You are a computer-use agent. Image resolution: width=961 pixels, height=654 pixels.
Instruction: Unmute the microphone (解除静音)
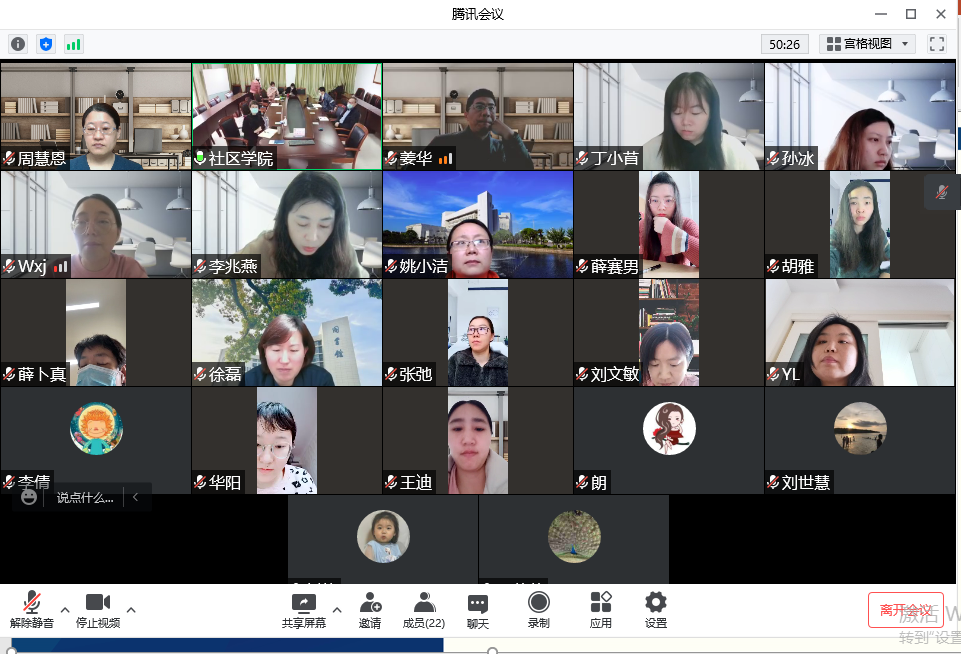pyautogui.click(x=32, y=608)
